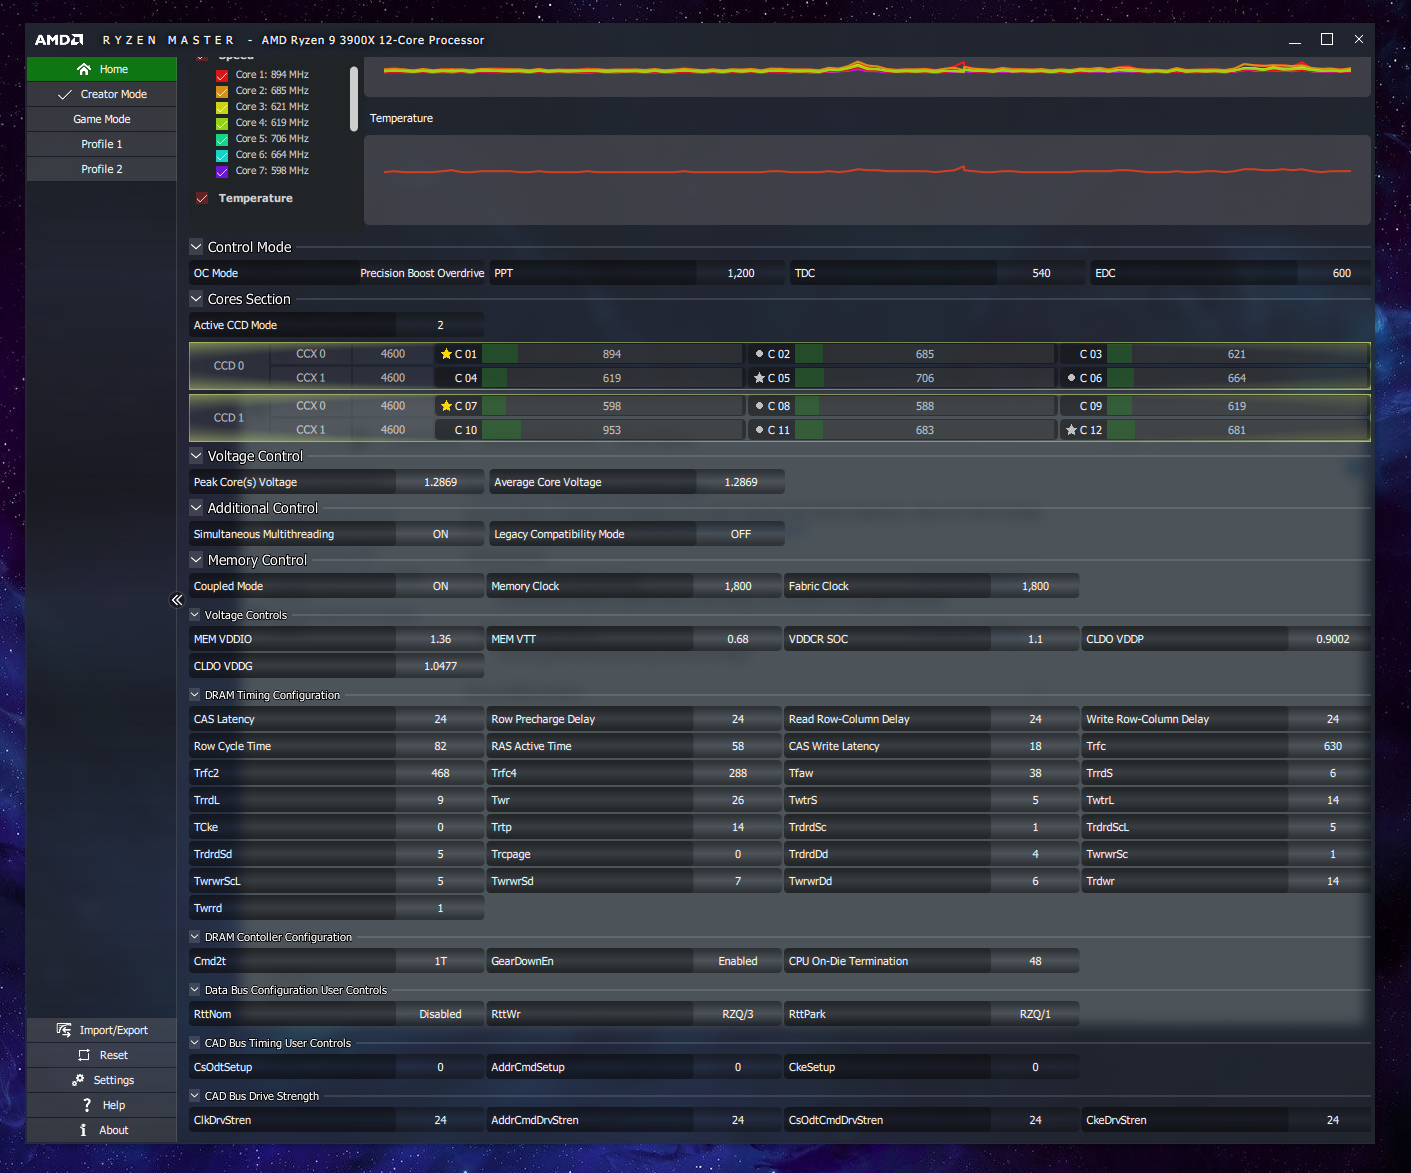The width and height of the screenshot is (1411, 1173).
Task: Click the Temperature graph area
Action: 867,180
